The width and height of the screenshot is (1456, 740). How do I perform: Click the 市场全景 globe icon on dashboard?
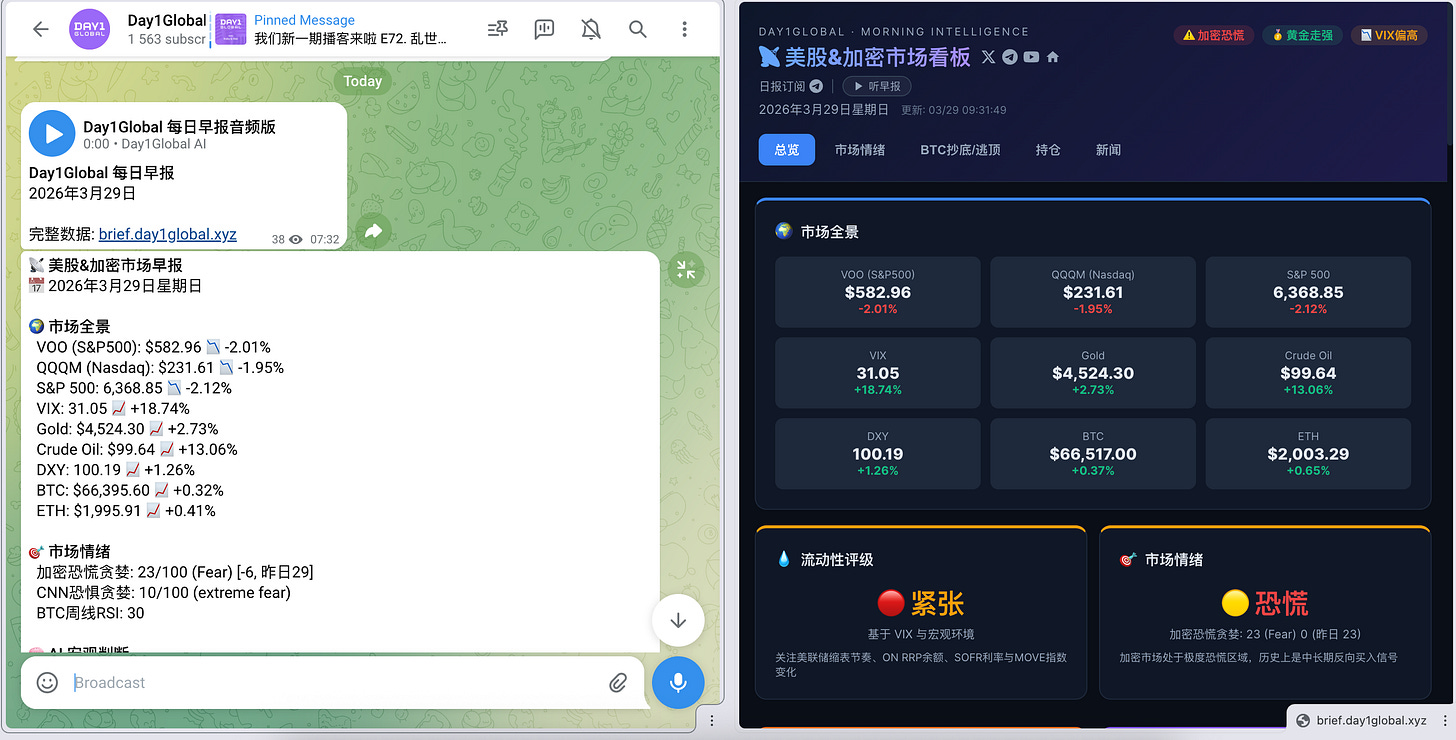tap(784, 231)
